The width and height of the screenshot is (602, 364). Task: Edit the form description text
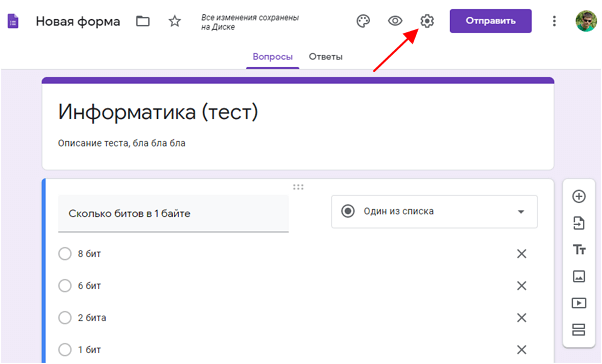122,143
